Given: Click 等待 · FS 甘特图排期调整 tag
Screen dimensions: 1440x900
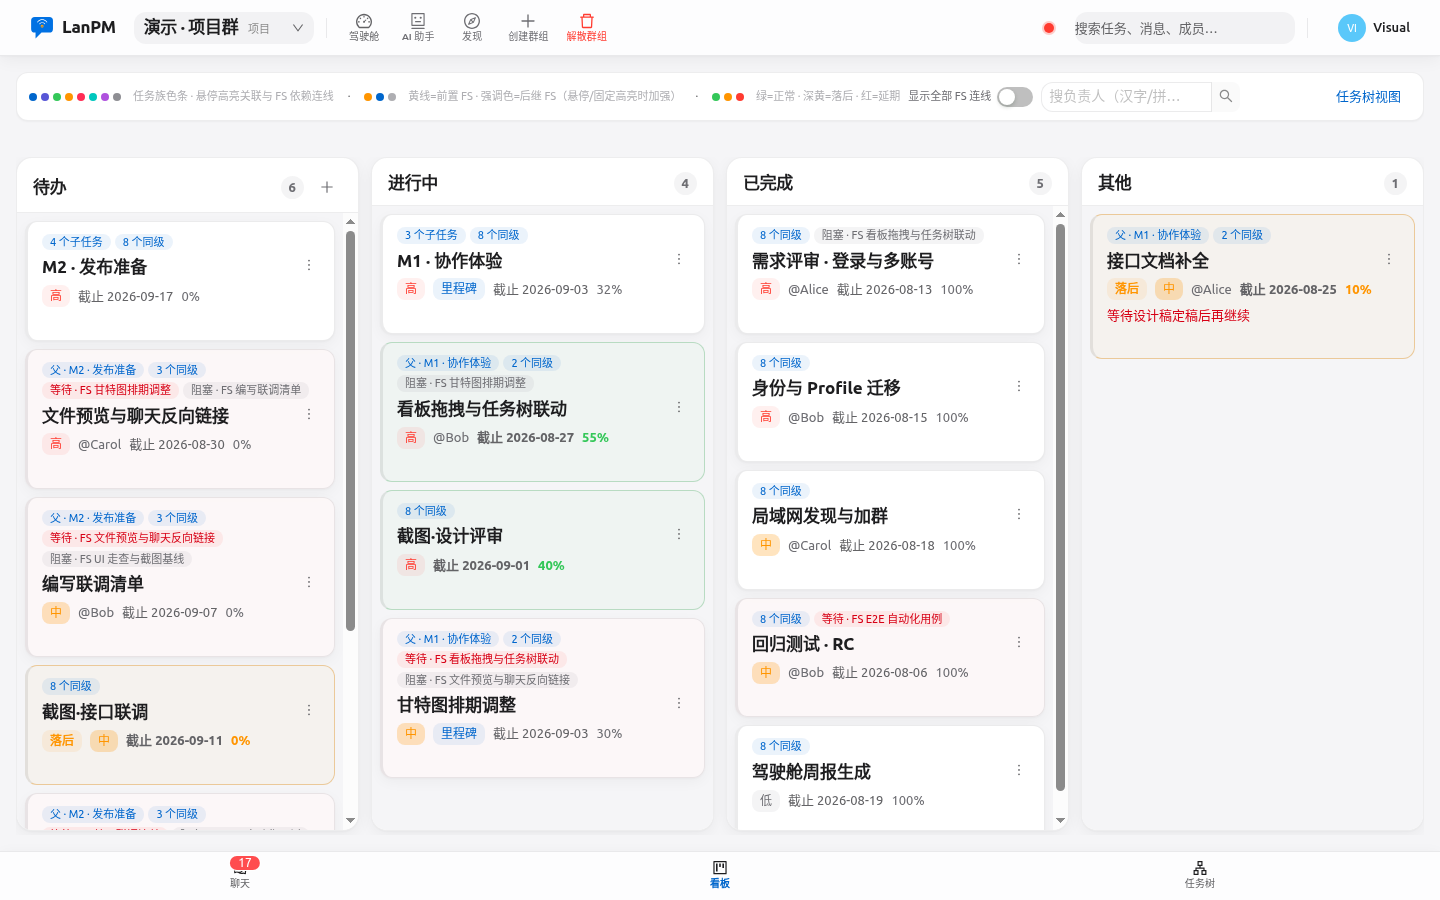Looking at the screenshot, I should tap(111, 390).
